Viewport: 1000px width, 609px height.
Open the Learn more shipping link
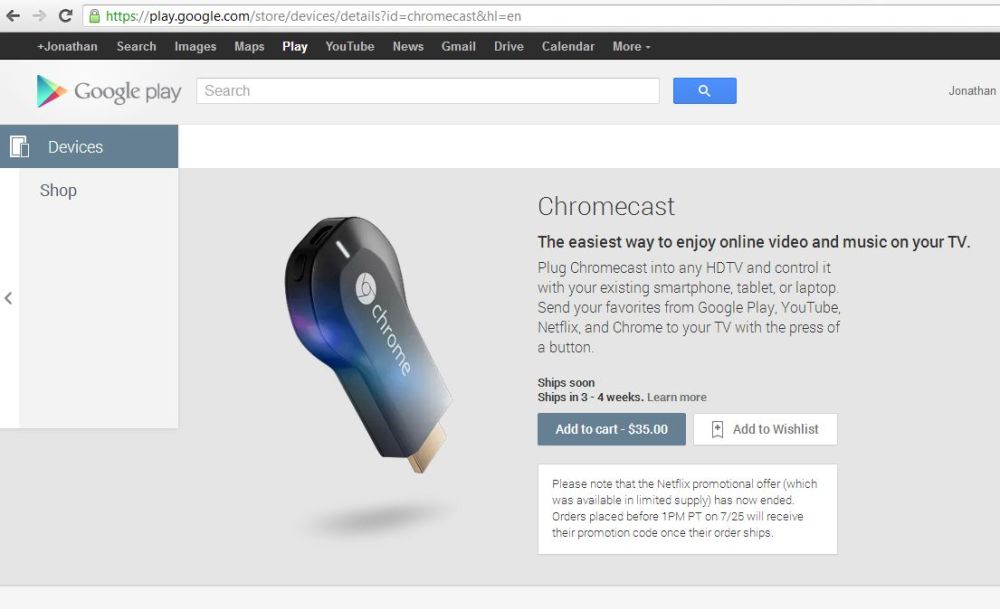pos(677,397)
